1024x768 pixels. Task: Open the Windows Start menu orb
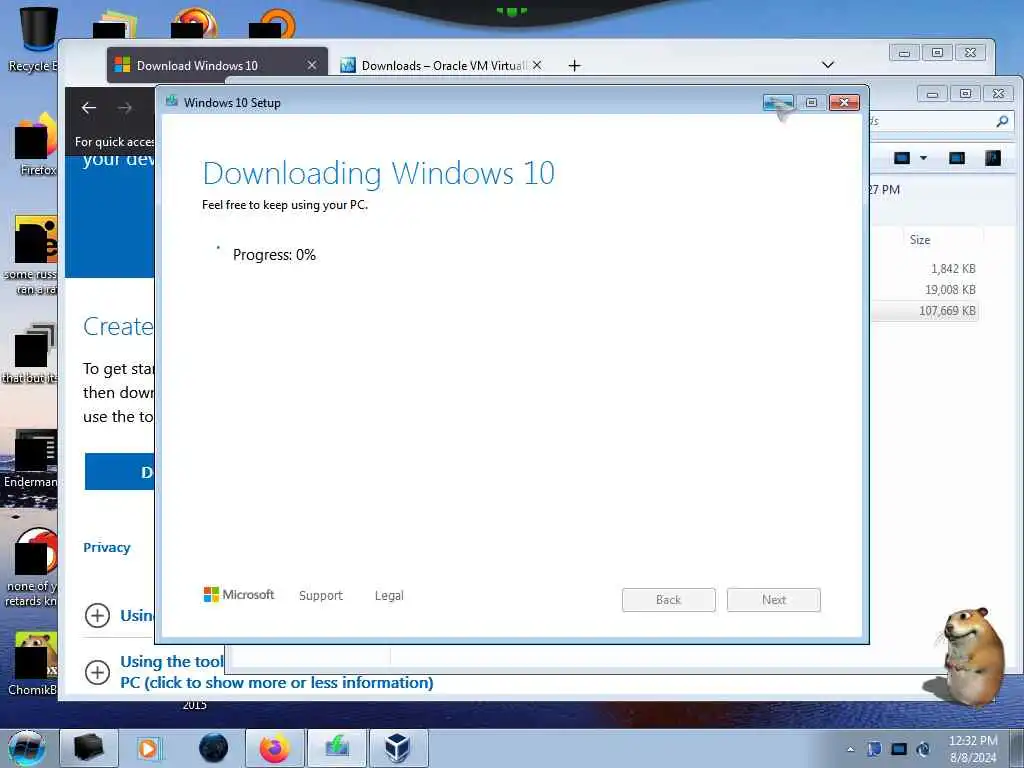coord(26,748)
